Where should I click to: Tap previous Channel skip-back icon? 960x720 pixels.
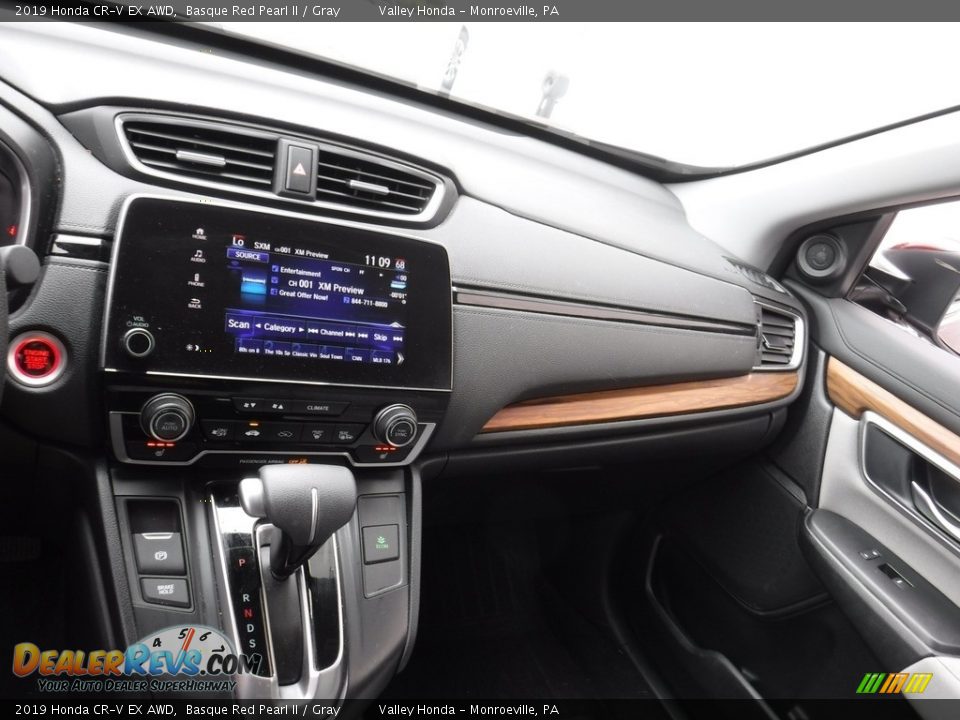click(313, 331)
